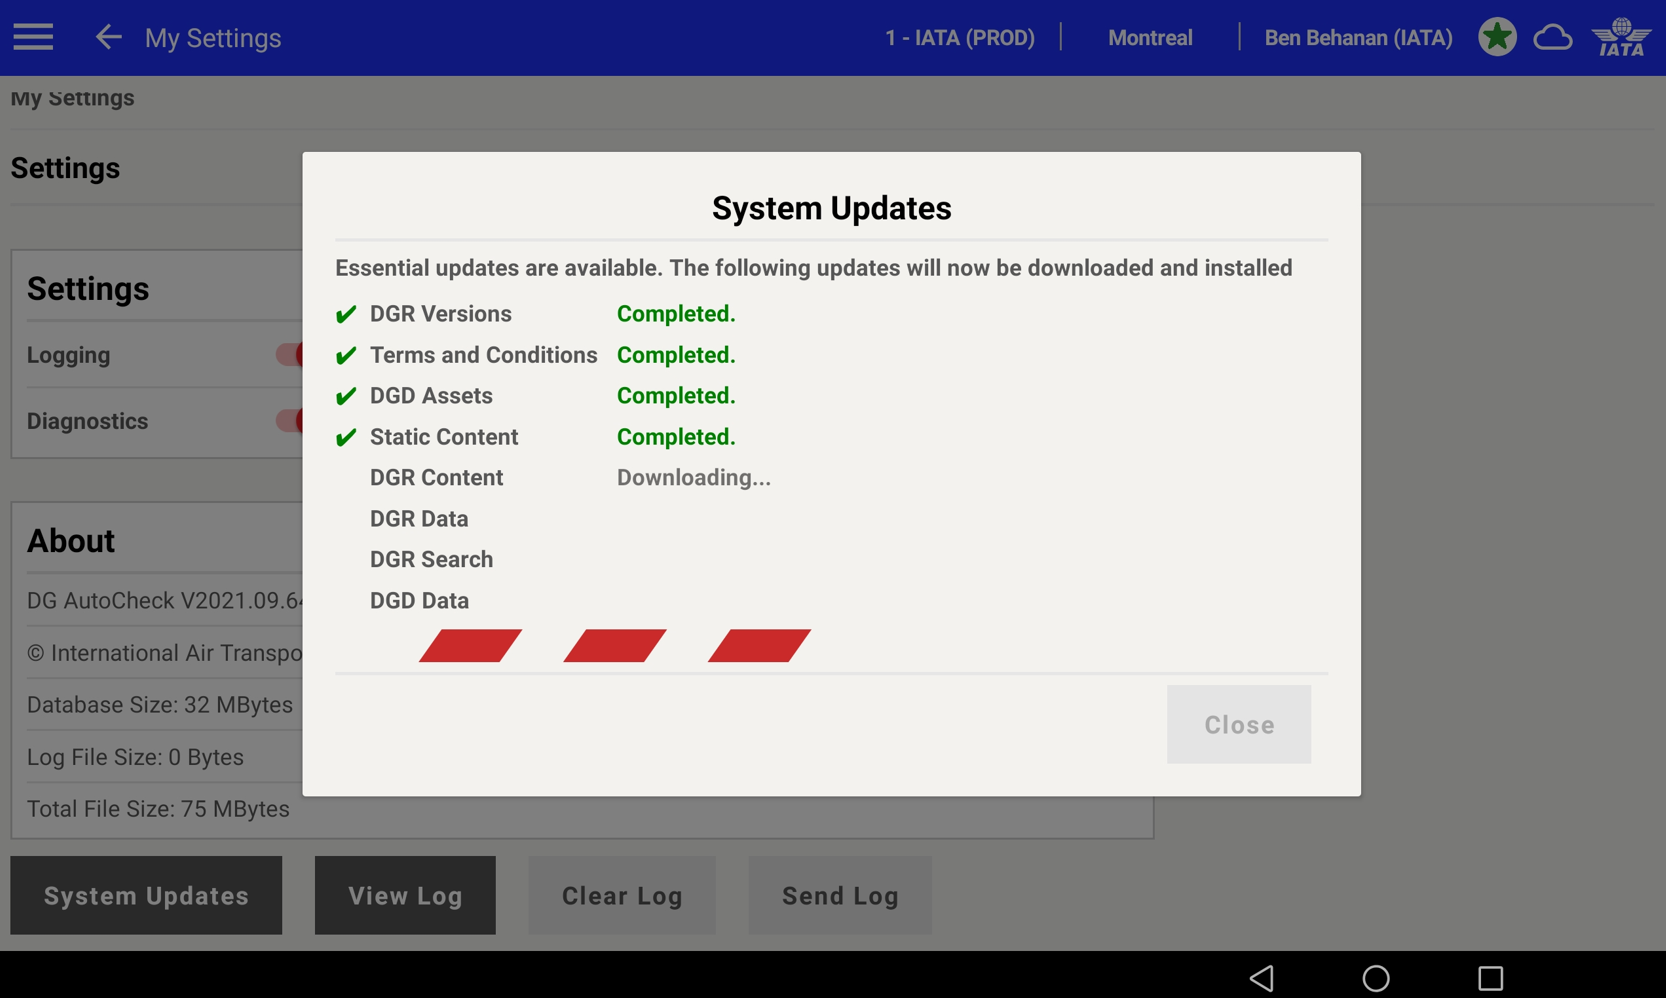Screen dimensions: 1666x998
Task: Tap the cloud sync icon
Action: (x=1553, y=38)
